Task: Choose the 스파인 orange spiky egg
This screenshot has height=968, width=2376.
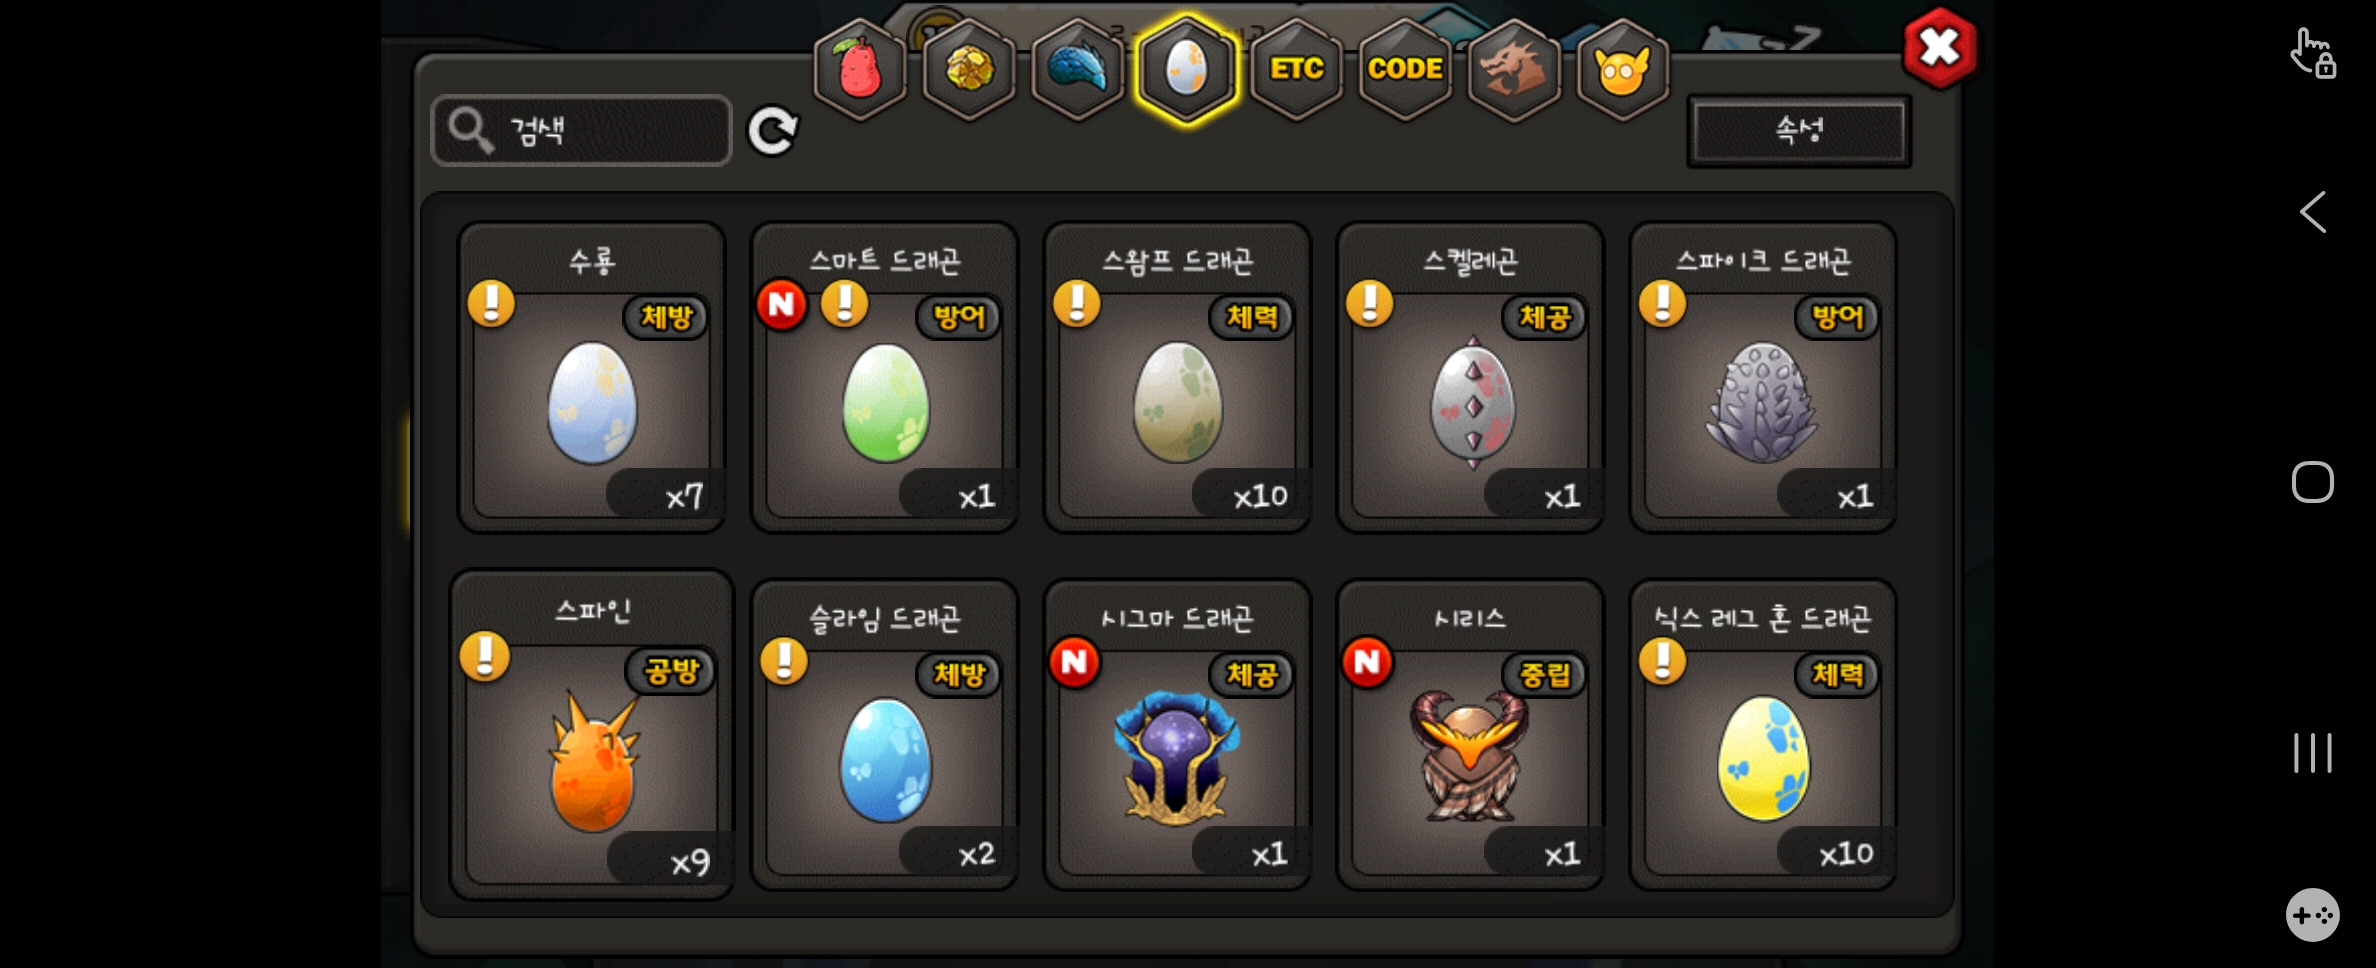Action: pyautogui.click(x=592, y=735)
